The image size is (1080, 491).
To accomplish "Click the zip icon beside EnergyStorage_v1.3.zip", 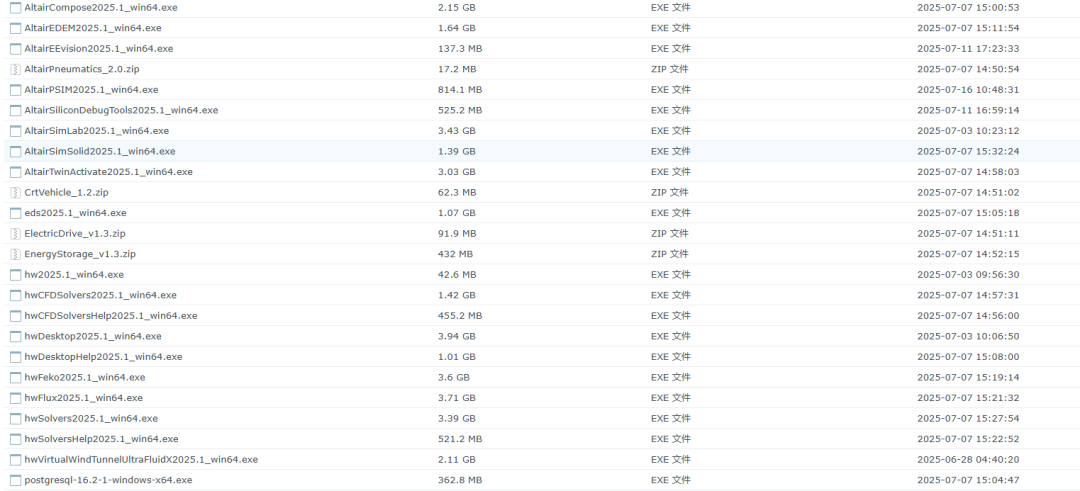I will coord(15,254).
